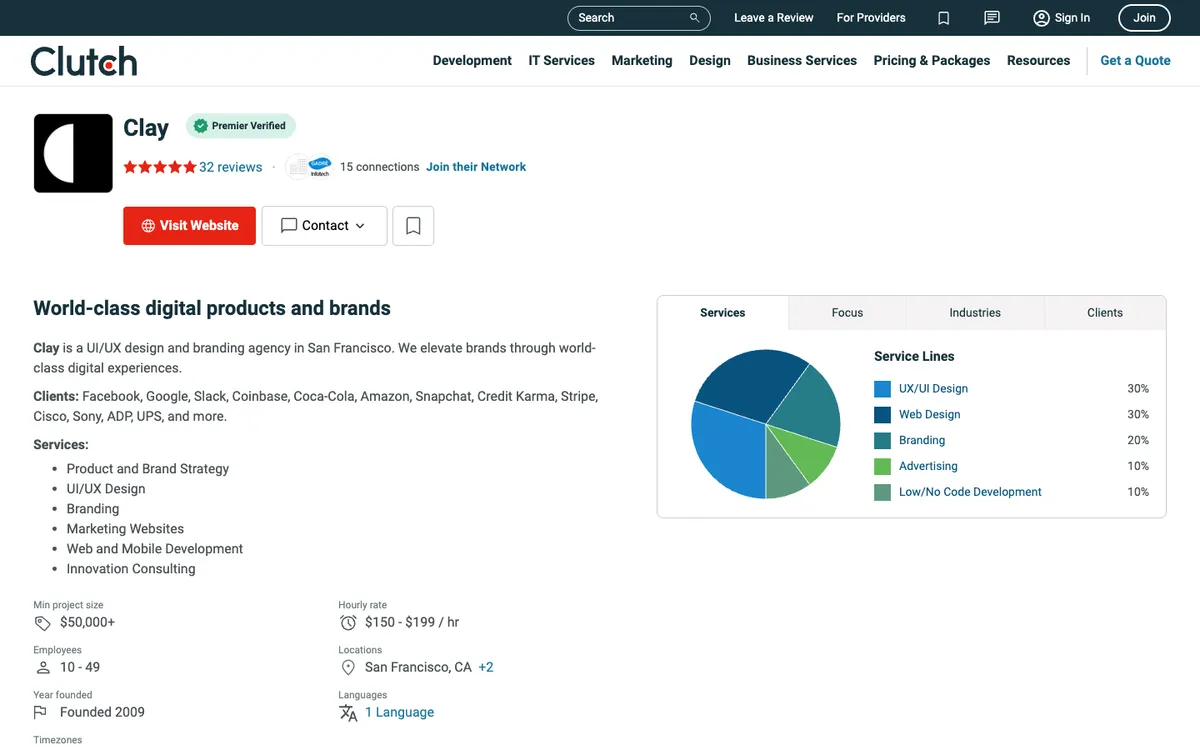Click Get a Quote link
The image size is (1200, 750).
point(1135,61)
